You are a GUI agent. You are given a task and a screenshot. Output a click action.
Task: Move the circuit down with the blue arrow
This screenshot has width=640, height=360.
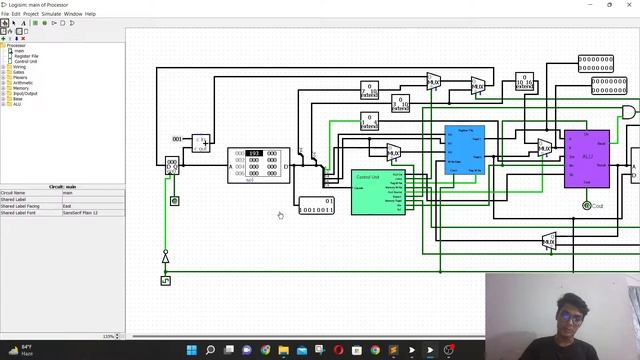17,38
